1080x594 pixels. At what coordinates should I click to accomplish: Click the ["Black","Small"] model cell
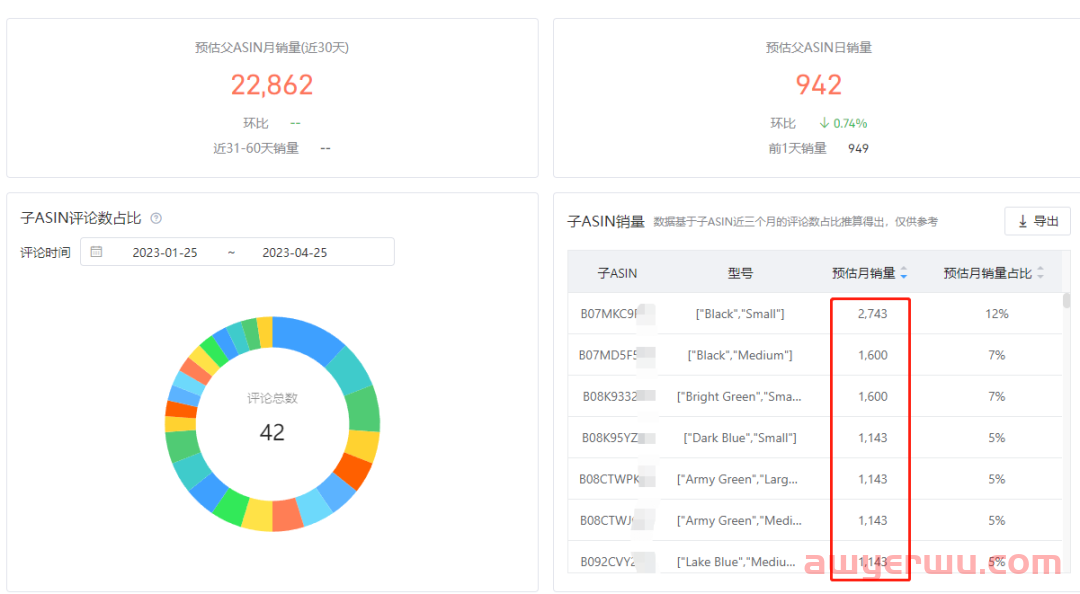click(x=740, y=314)
